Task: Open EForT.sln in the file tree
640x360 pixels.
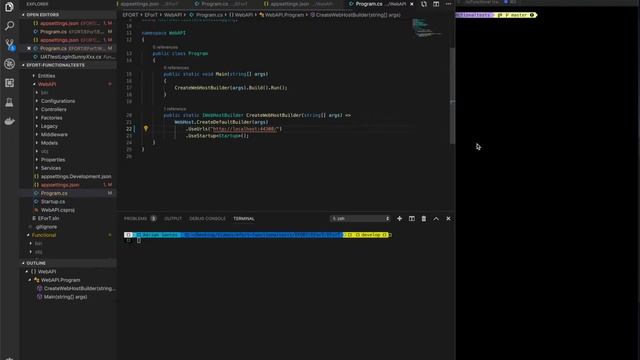Action: click(x=48, y=218)
